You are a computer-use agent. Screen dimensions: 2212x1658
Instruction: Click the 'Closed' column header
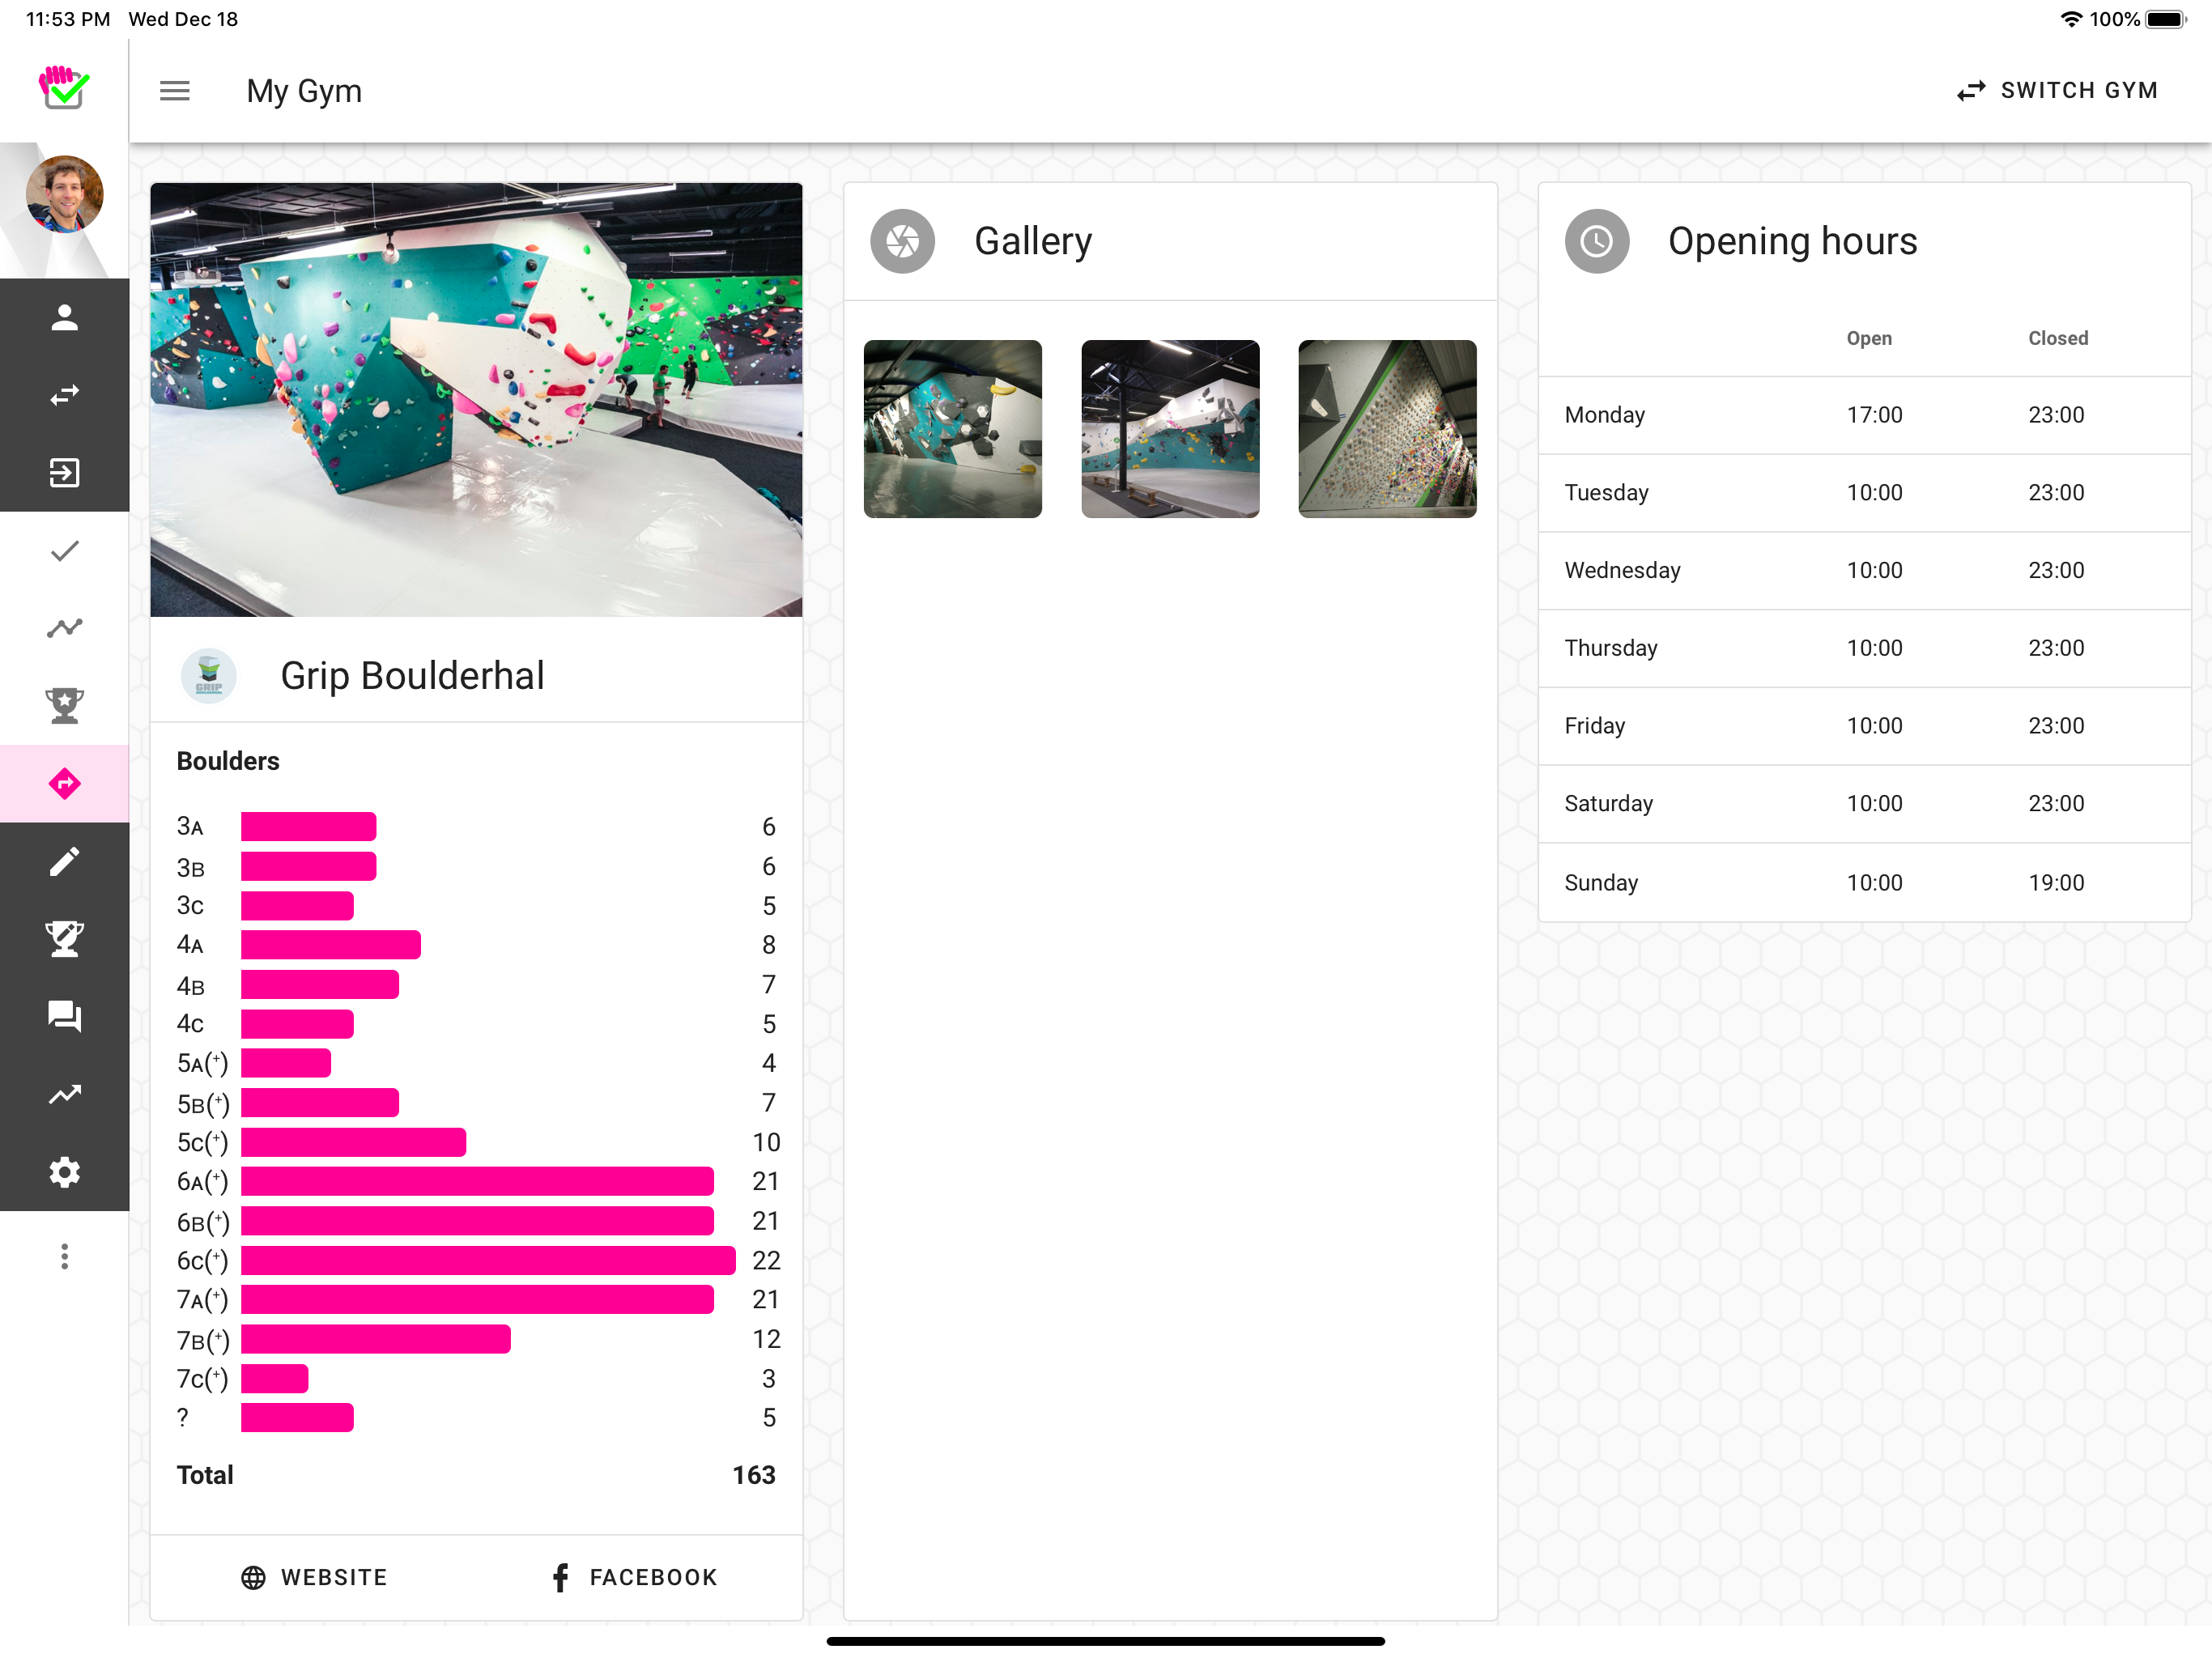(x=2057, y=338)
